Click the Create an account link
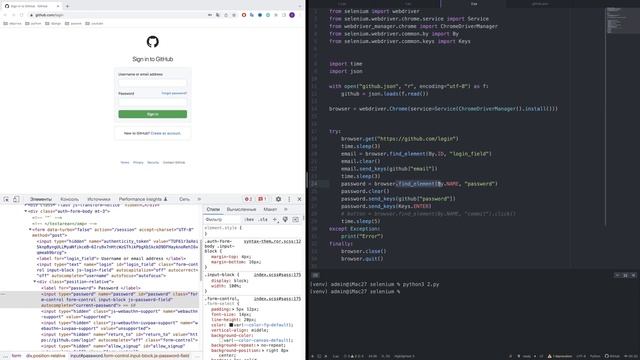This screenshot has height=360, width=640. click(166, 133)
